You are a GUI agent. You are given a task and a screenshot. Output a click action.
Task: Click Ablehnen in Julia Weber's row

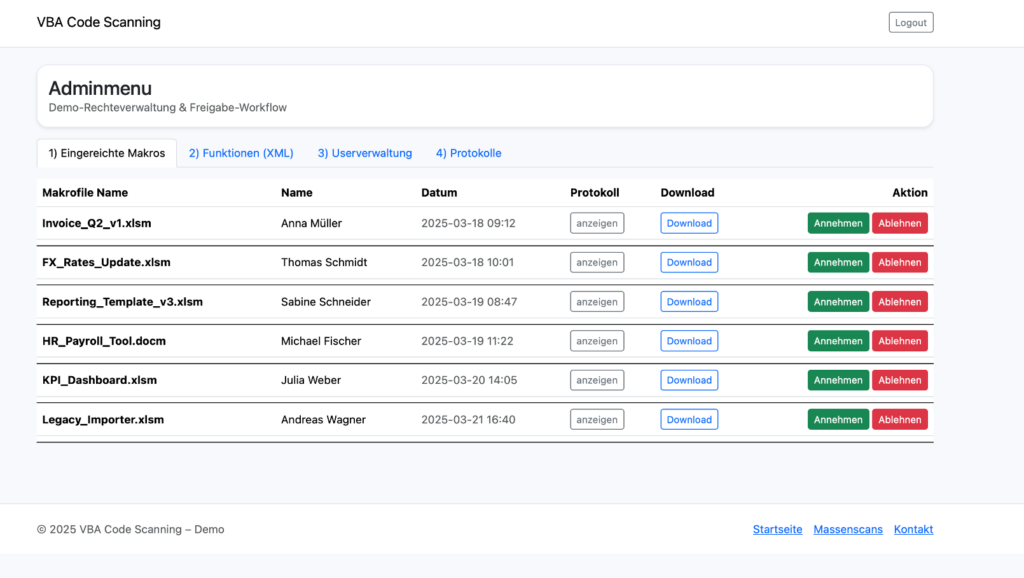pos(899,380)
